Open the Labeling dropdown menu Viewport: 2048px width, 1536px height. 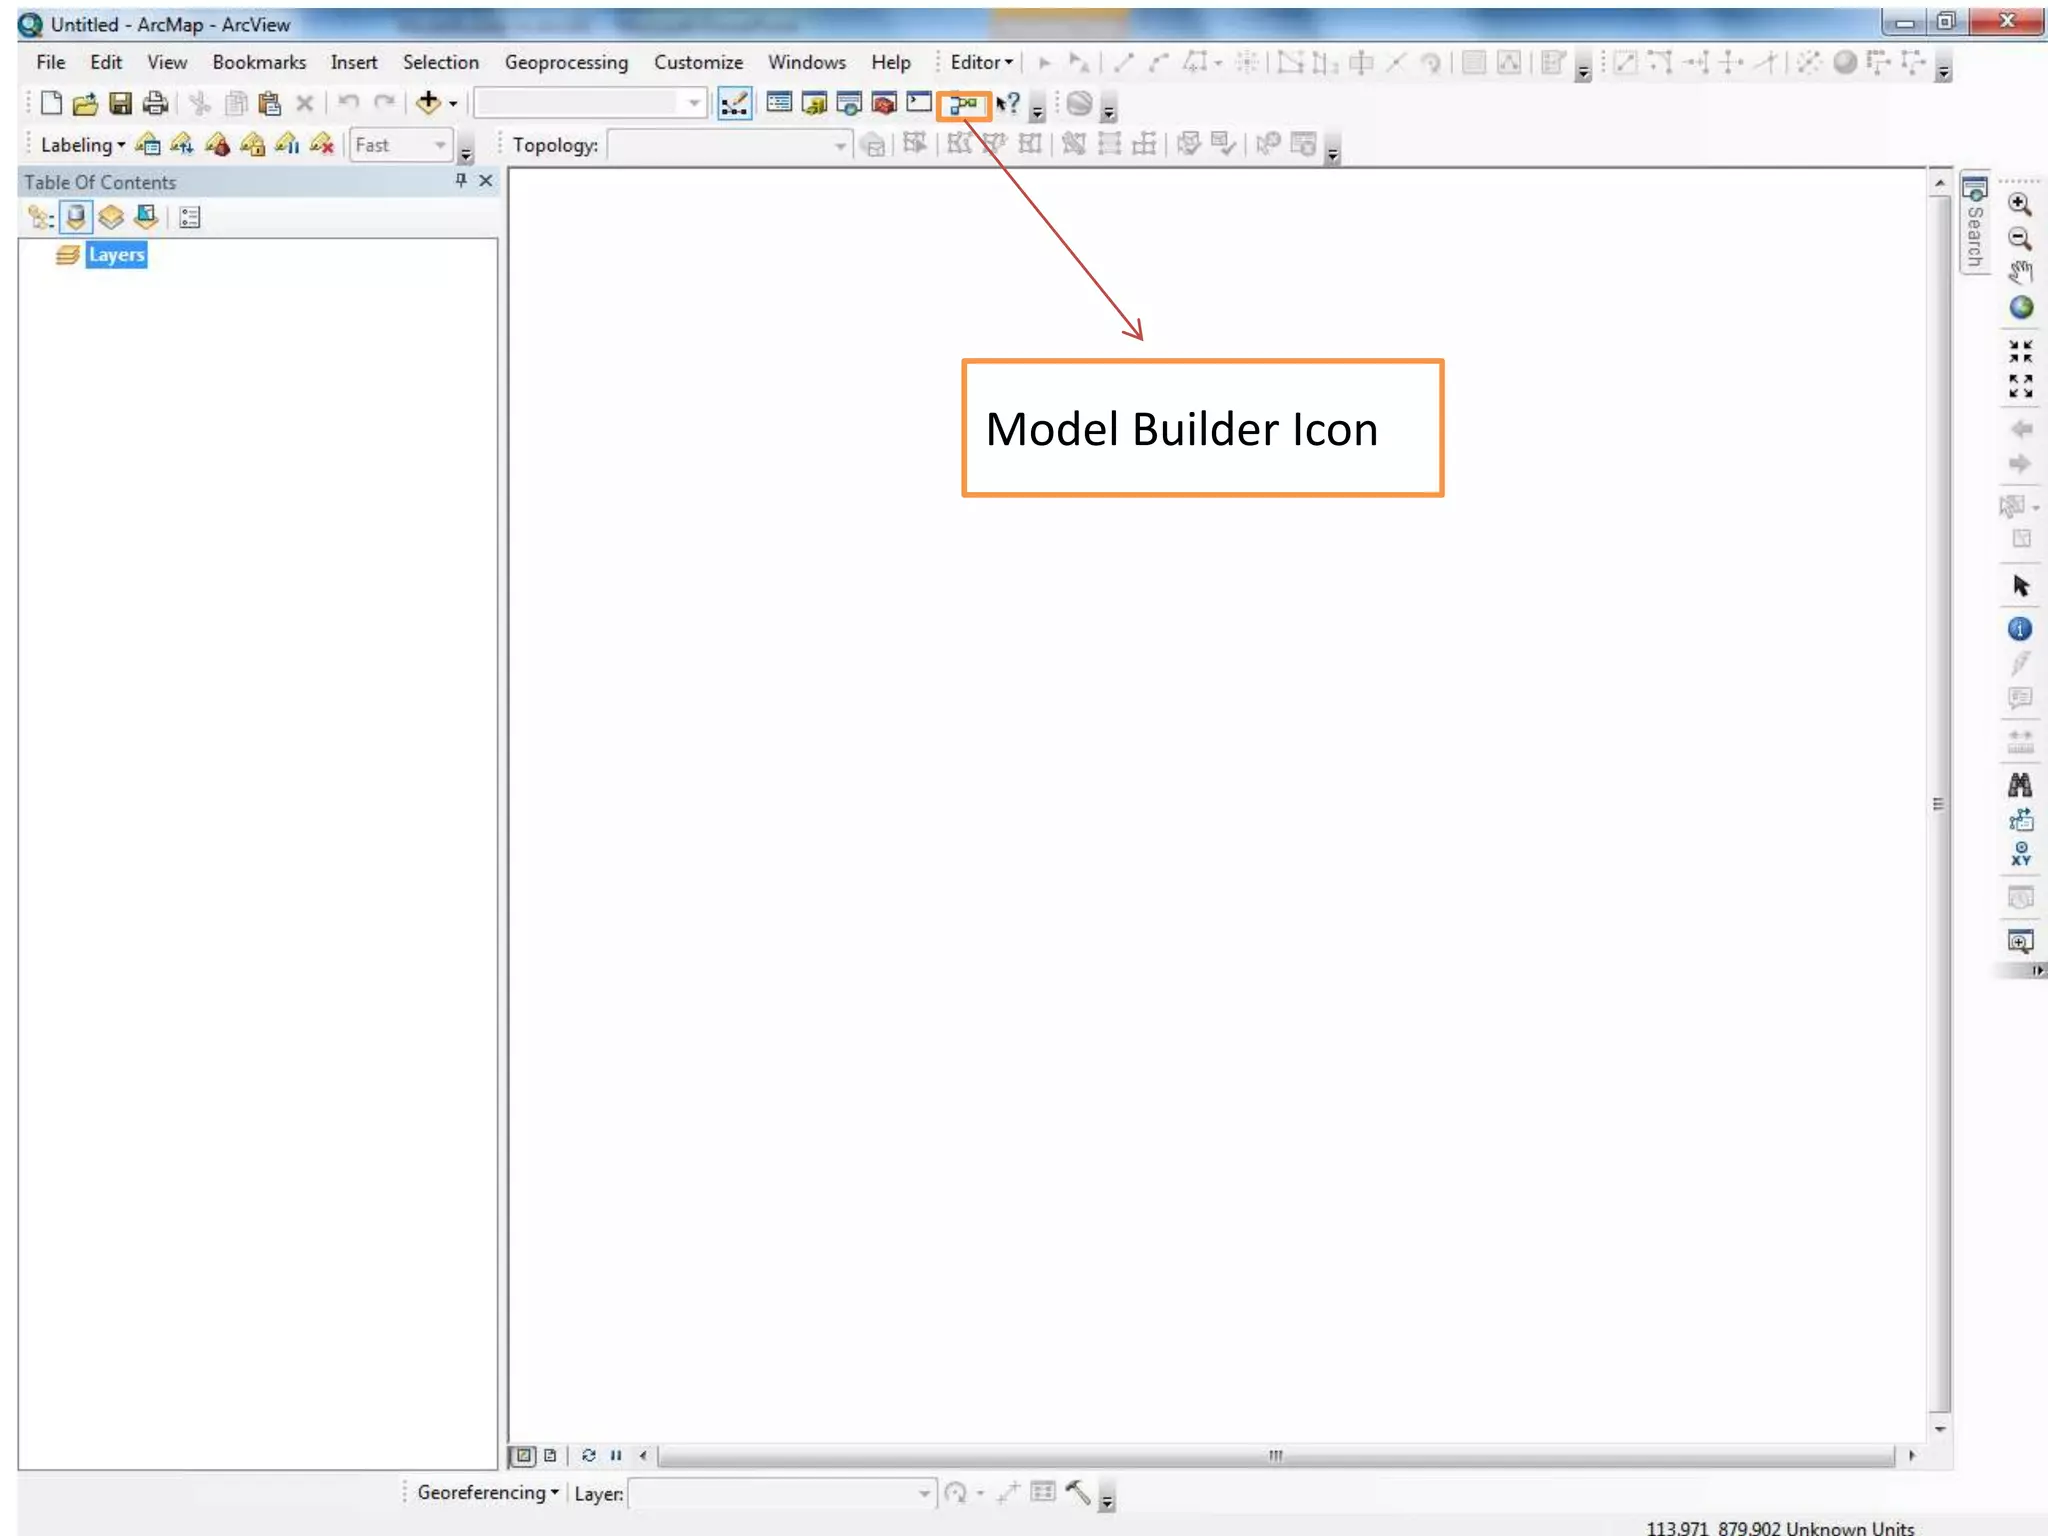83,145
